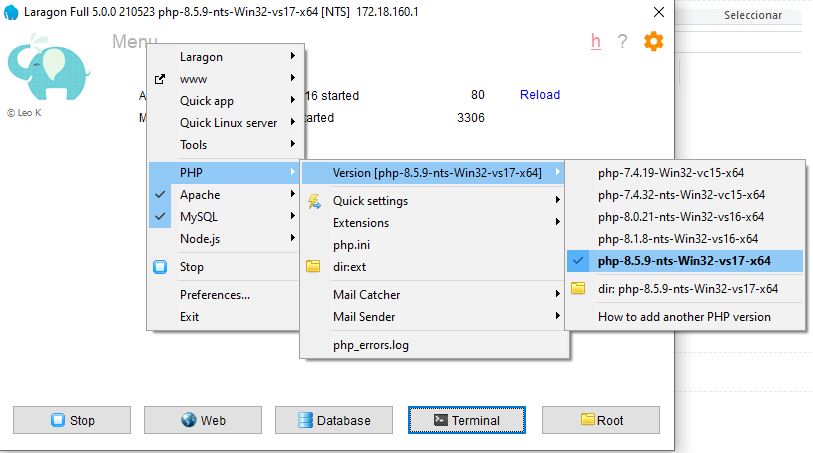
Task: Expand the Extensions submenu arrow
Action: [557, 222]
